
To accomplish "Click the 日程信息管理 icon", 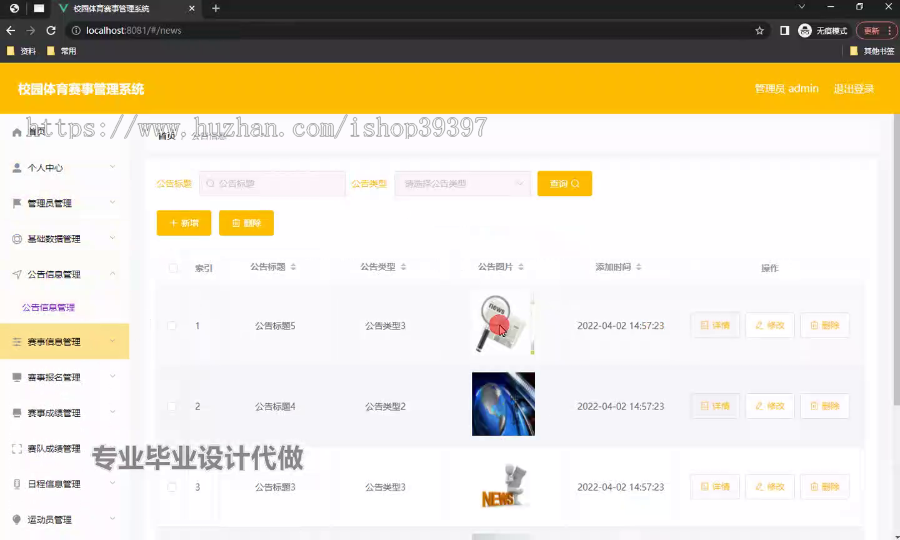I will point(17,484).
